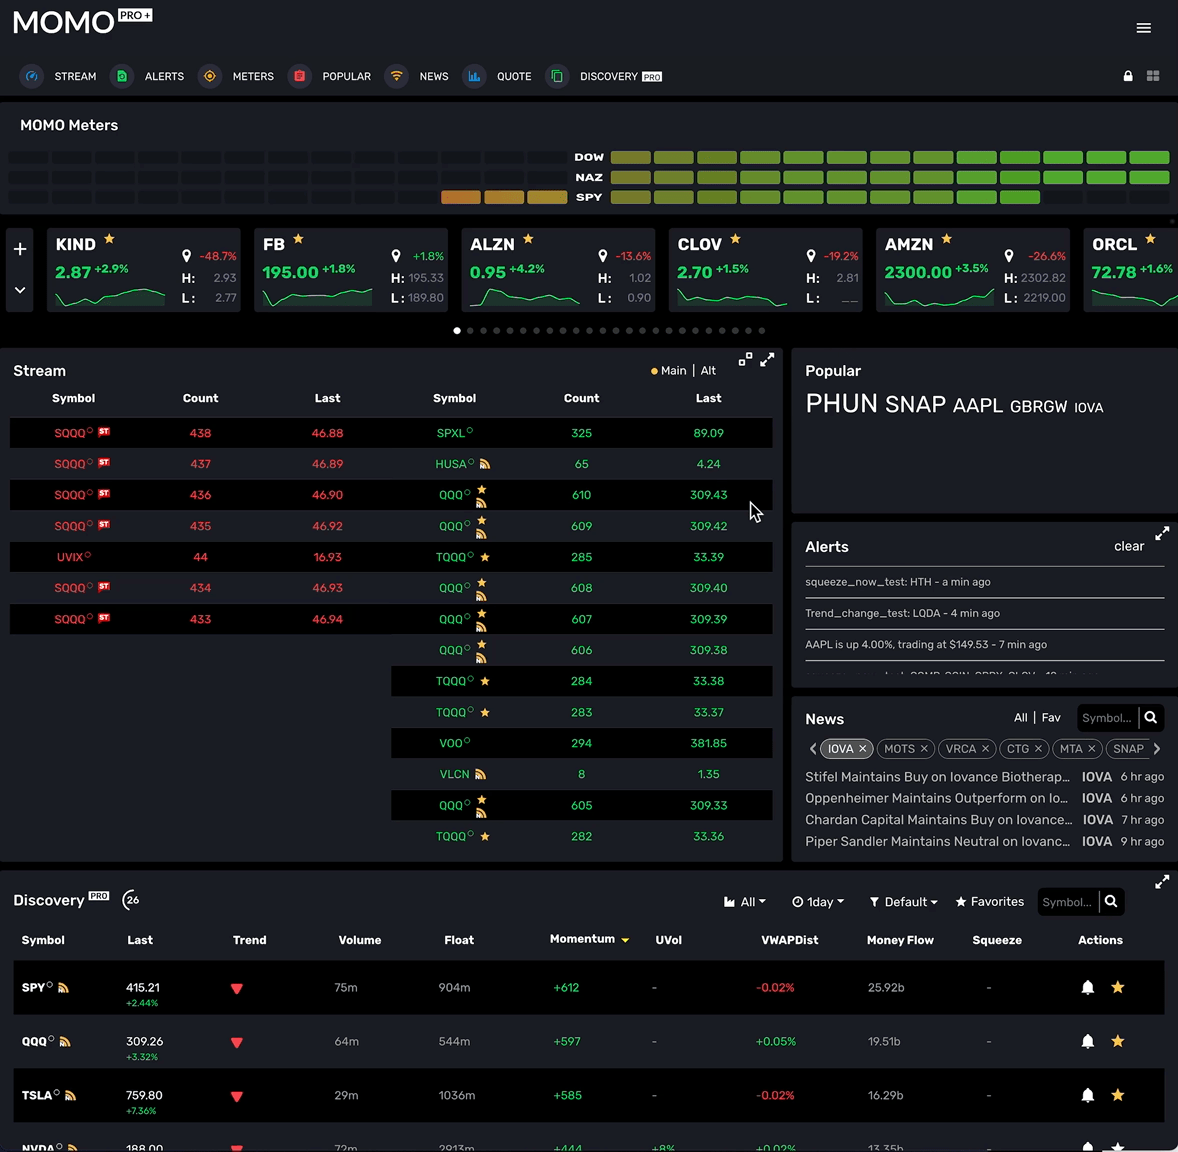Toggle favorite star on FB card
1178x1152 pixels.
298,239
